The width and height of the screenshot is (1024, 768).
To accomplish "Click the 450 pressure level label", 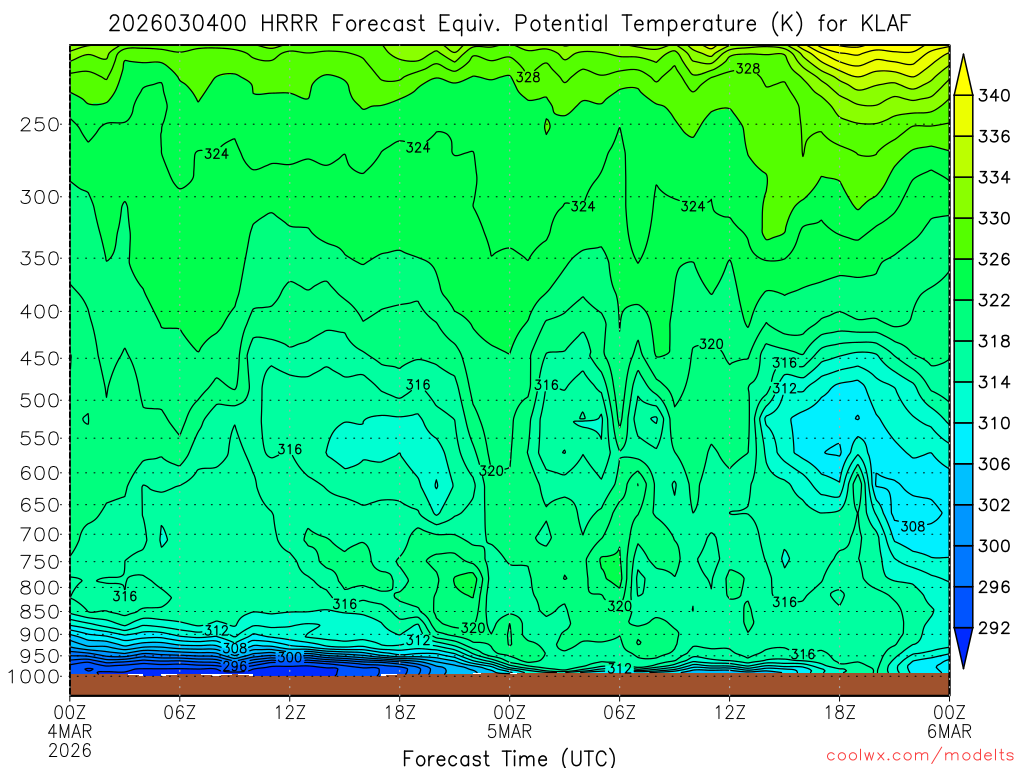I will [x=39, y=359].
